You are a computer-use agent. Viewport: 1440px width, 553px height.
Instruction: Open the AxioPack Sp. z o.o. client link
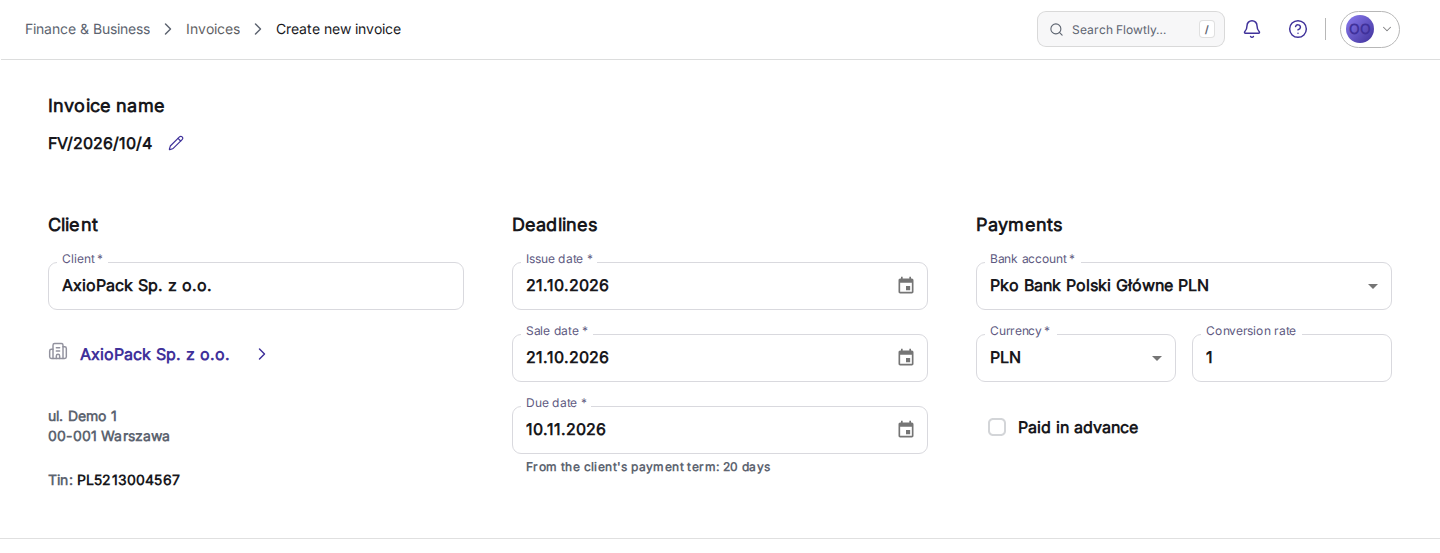point(155,354)
